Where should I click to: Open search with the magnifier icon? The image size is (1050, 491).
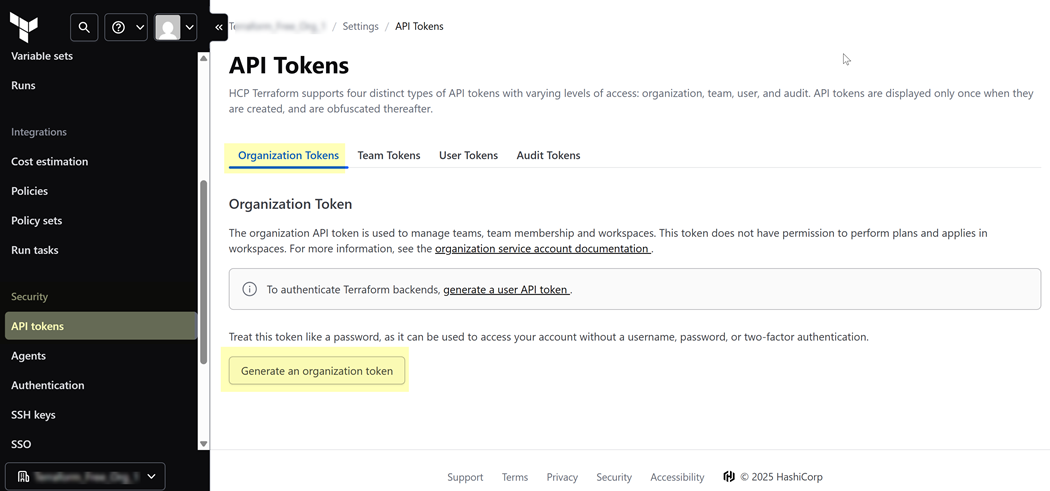tap(84, 28)
